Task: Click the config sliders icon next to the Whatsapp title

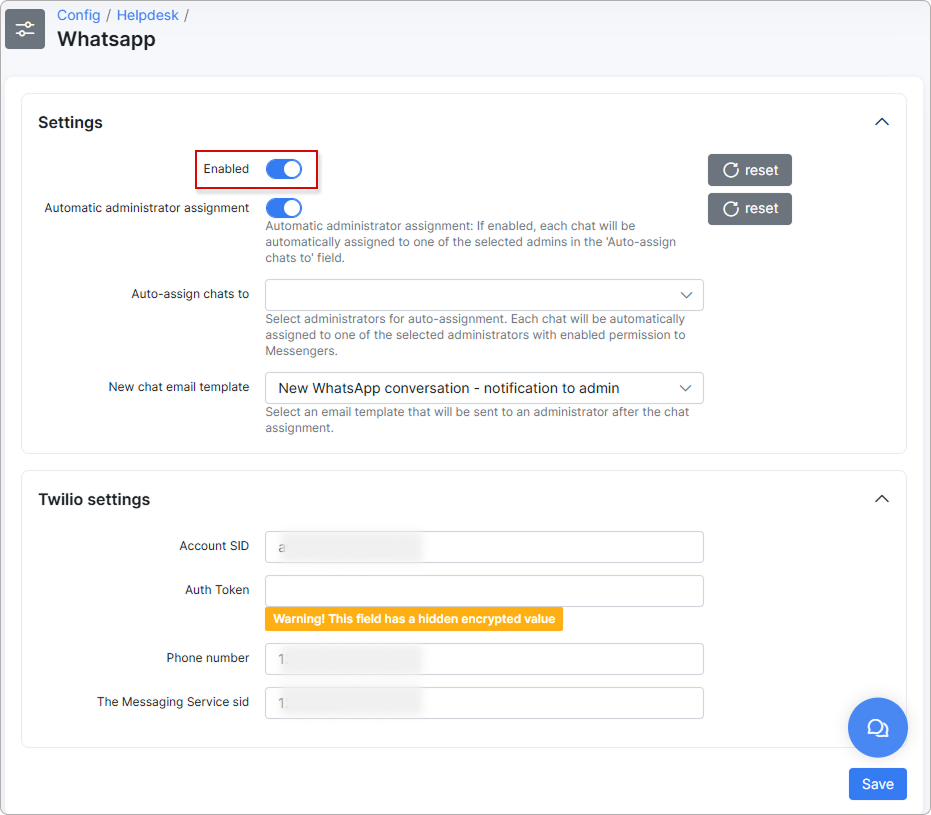Action: point(25,29)
